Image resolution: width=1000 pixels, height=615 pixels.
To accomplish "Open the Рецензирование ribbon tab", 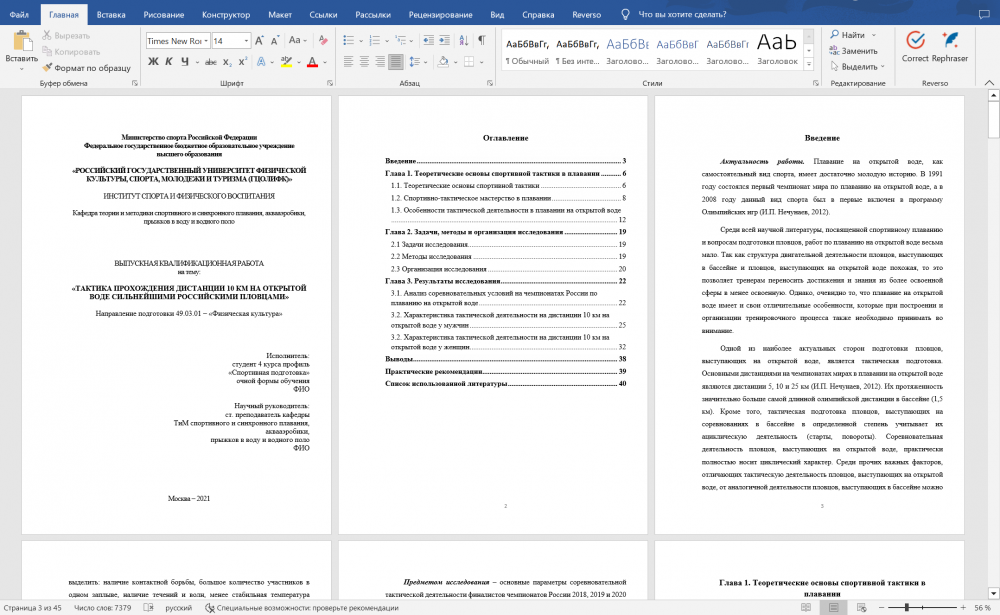I will [x=441, y=14].
